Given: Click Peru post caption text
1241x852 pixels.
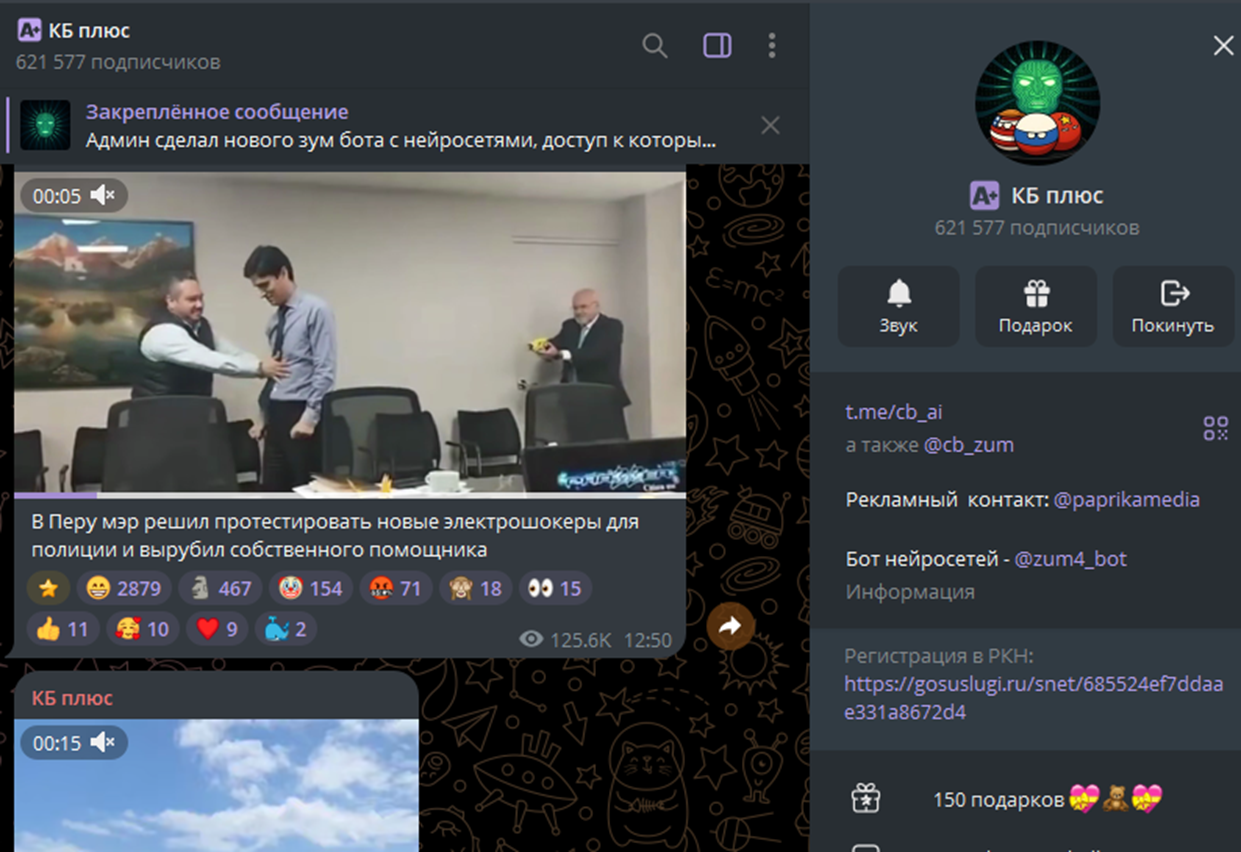Looking at the screenshot, I should click(x=334, y=536).
